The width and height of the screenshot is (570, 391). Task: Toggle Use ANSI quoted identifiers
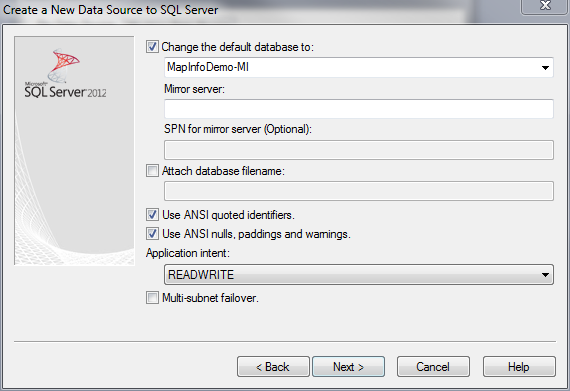pos(152,215)
